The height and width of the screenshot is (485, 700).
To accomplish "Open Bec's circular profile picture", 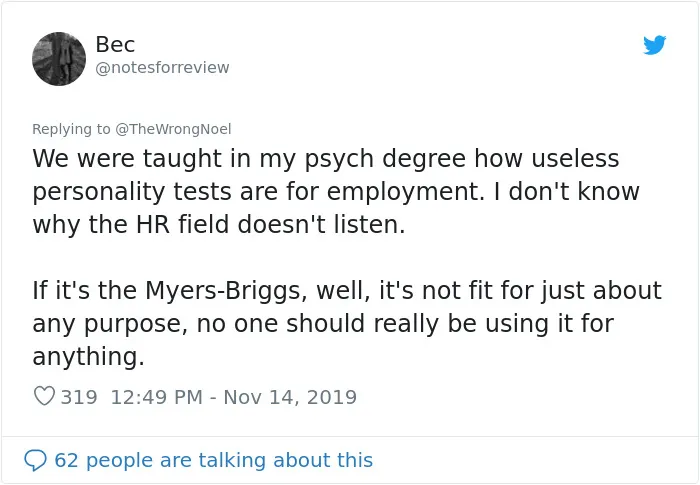I will pyautogui.click(x=59, y=59).
